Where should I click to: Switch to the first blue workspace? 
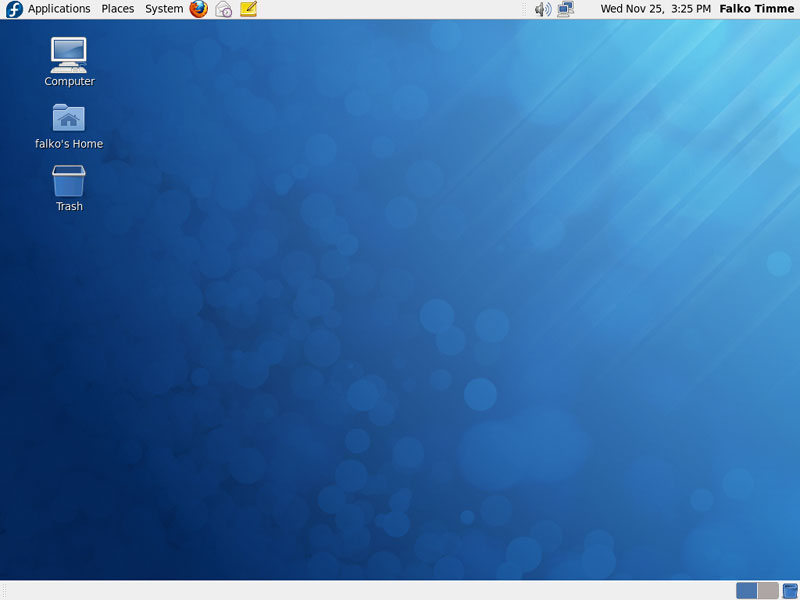click(x=747, y=590)
